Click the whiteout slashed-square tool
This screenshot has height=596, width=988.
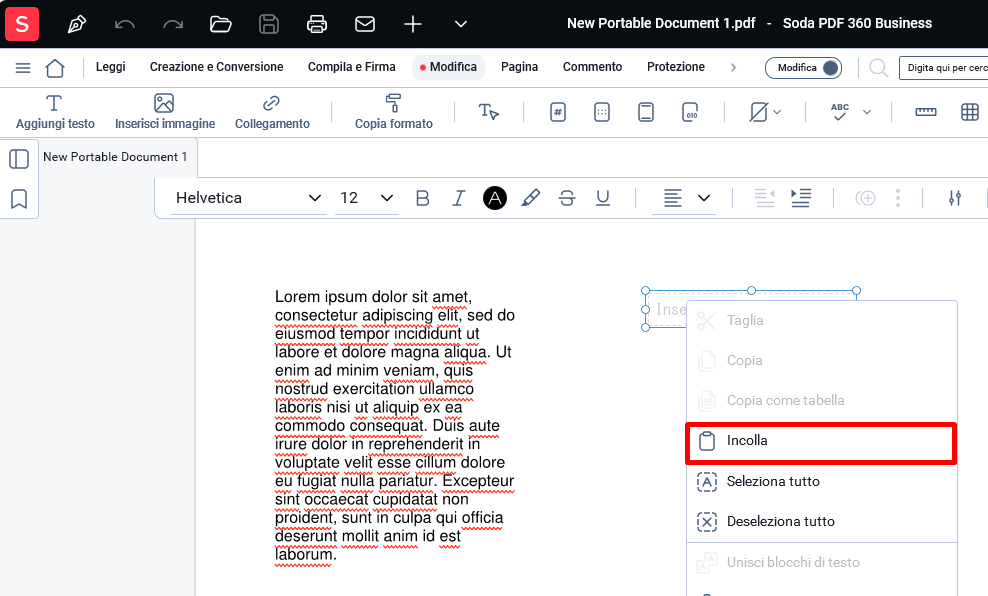click(x=758, y=112)
